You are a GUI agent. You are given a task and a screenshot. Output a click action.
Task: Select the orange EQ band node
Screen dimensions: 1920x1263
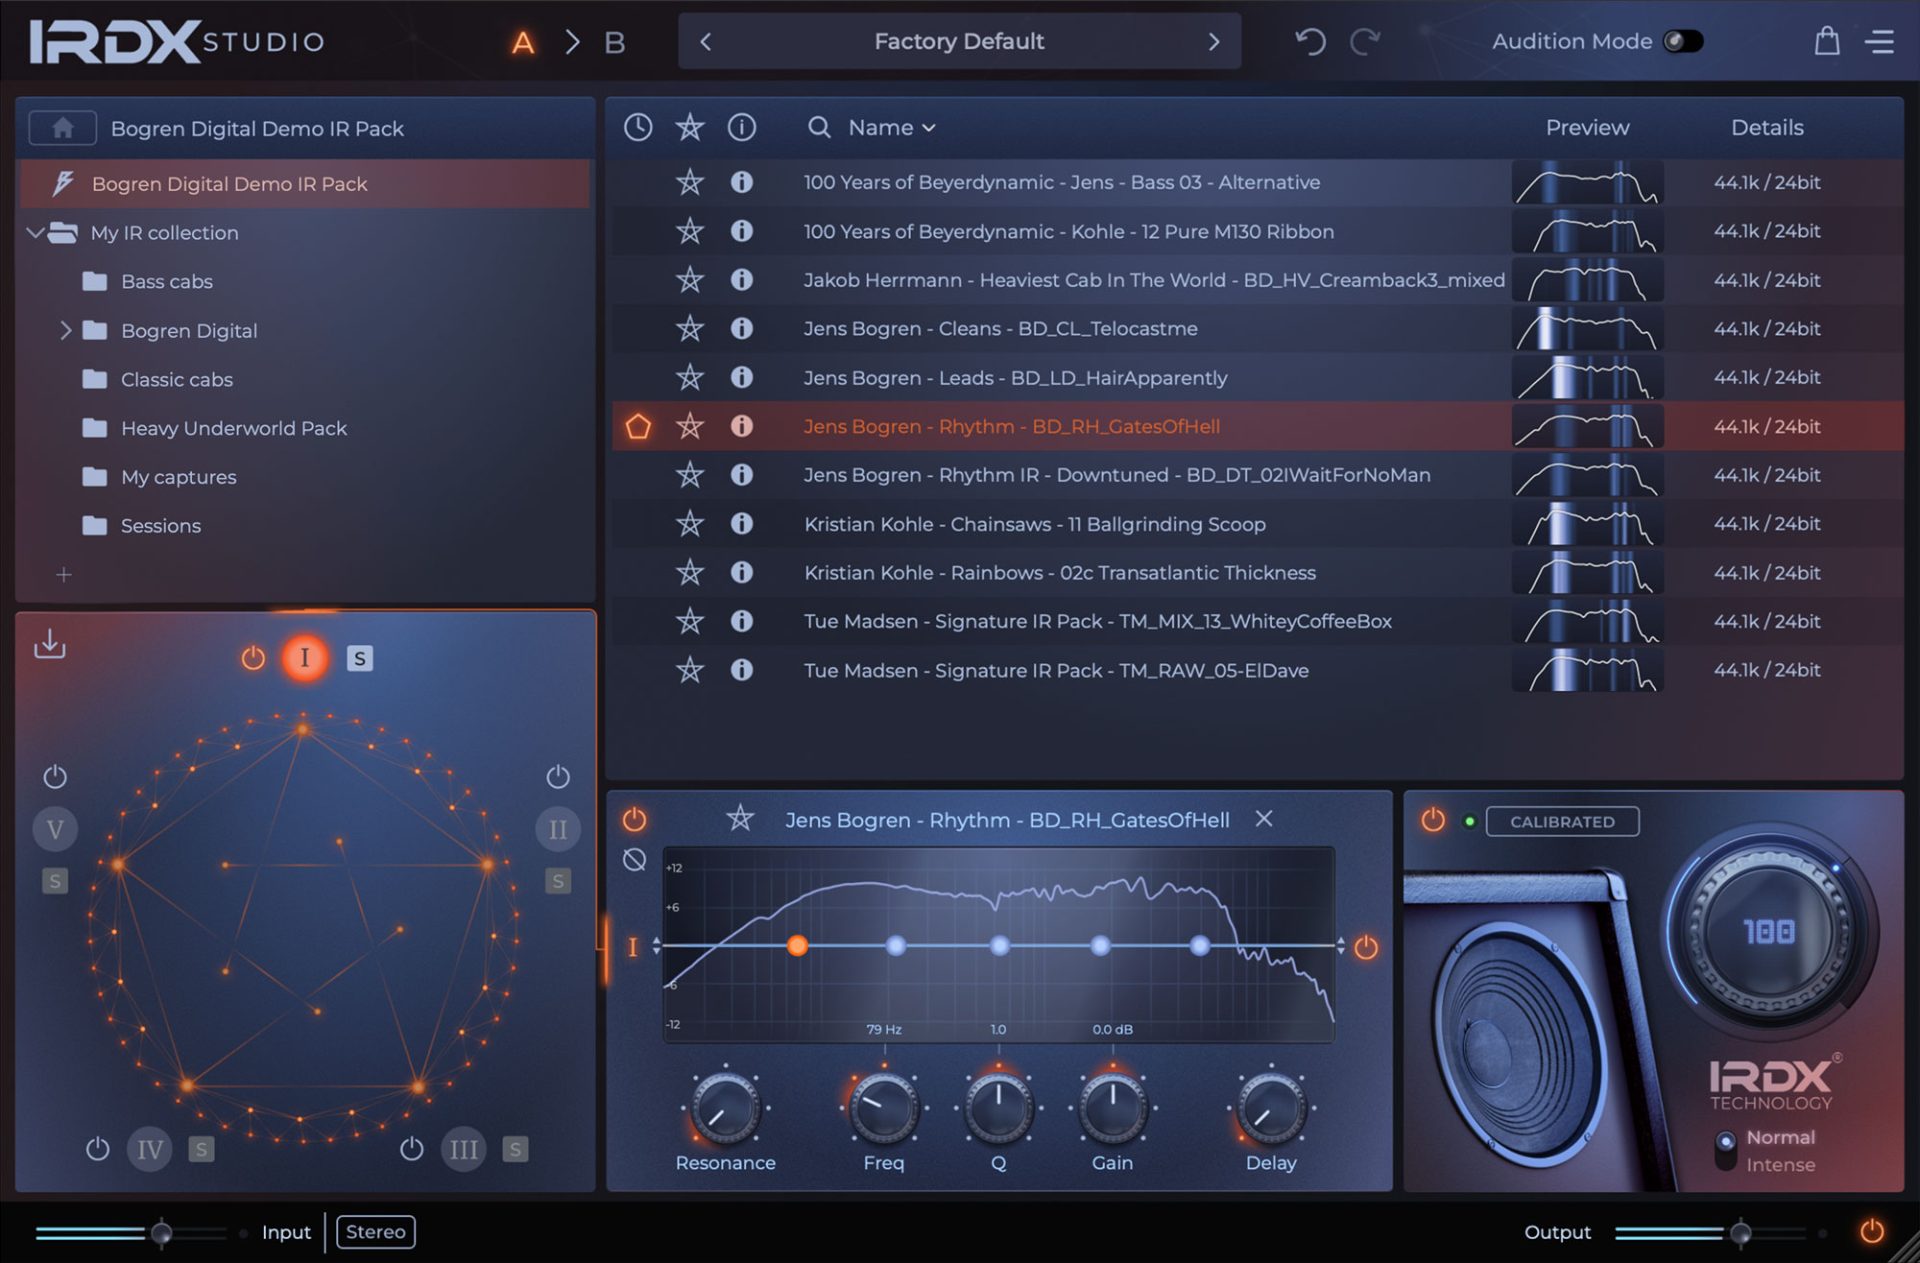[797, 945]
